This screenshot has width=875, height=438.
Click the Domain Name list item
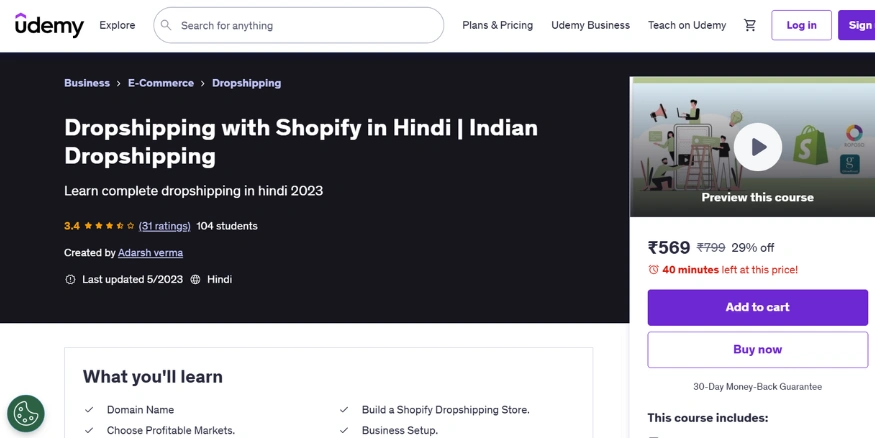[141, 410]
